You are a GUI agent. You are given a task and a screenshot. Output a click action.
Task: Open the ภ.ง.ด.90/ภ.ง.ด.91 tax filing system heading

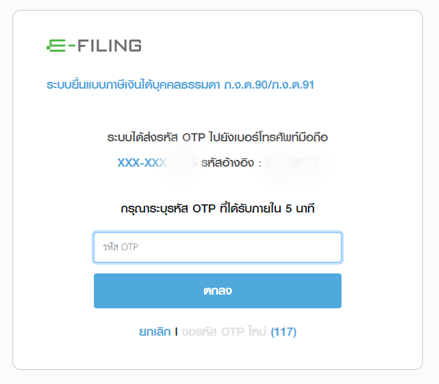180,85
